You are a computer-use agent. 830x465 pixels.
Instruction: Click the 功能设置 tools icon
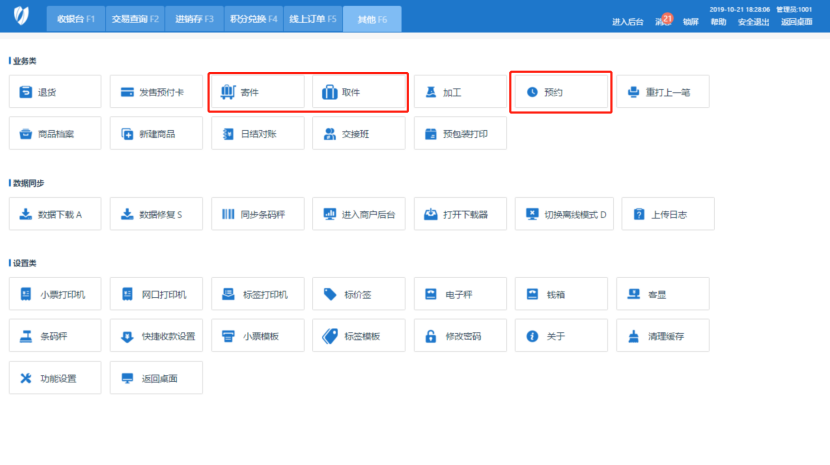(x=26, y=378)
